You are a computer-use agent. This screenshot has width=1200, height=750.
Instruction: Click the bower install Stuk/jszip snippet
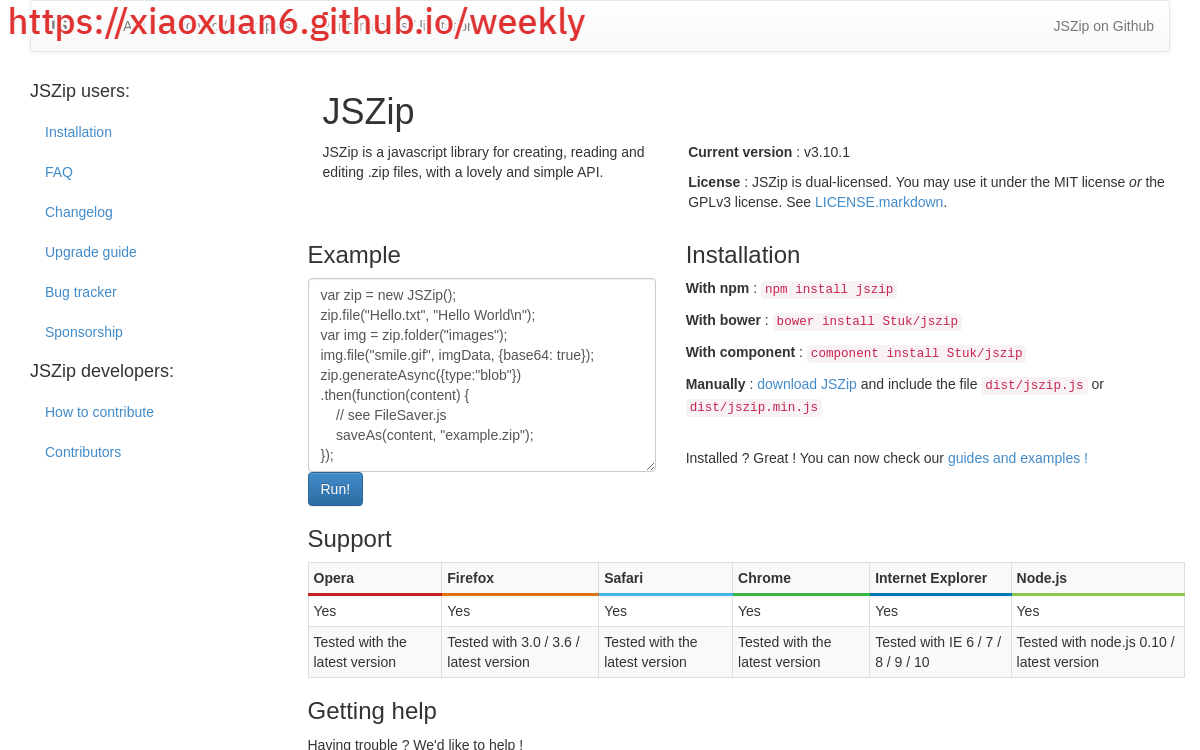tap(867, 322)
